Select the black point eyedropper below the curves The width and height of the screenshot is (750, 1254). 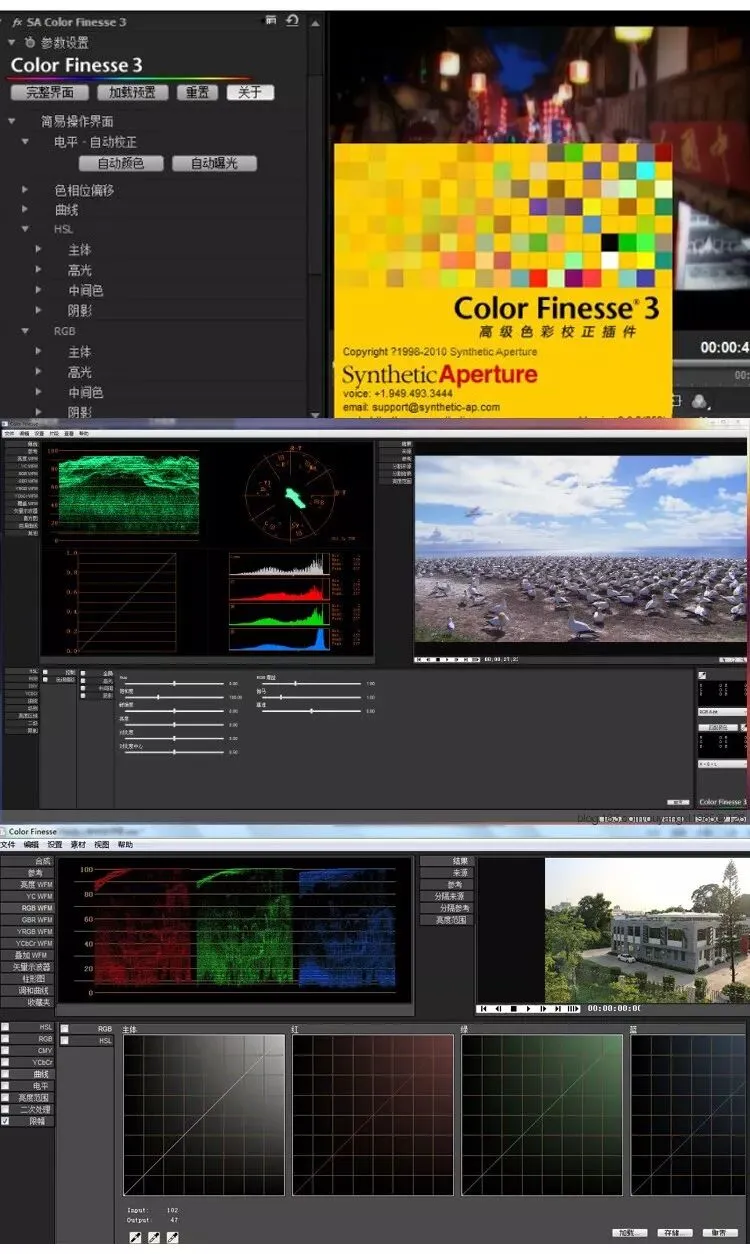point(135,1237)
